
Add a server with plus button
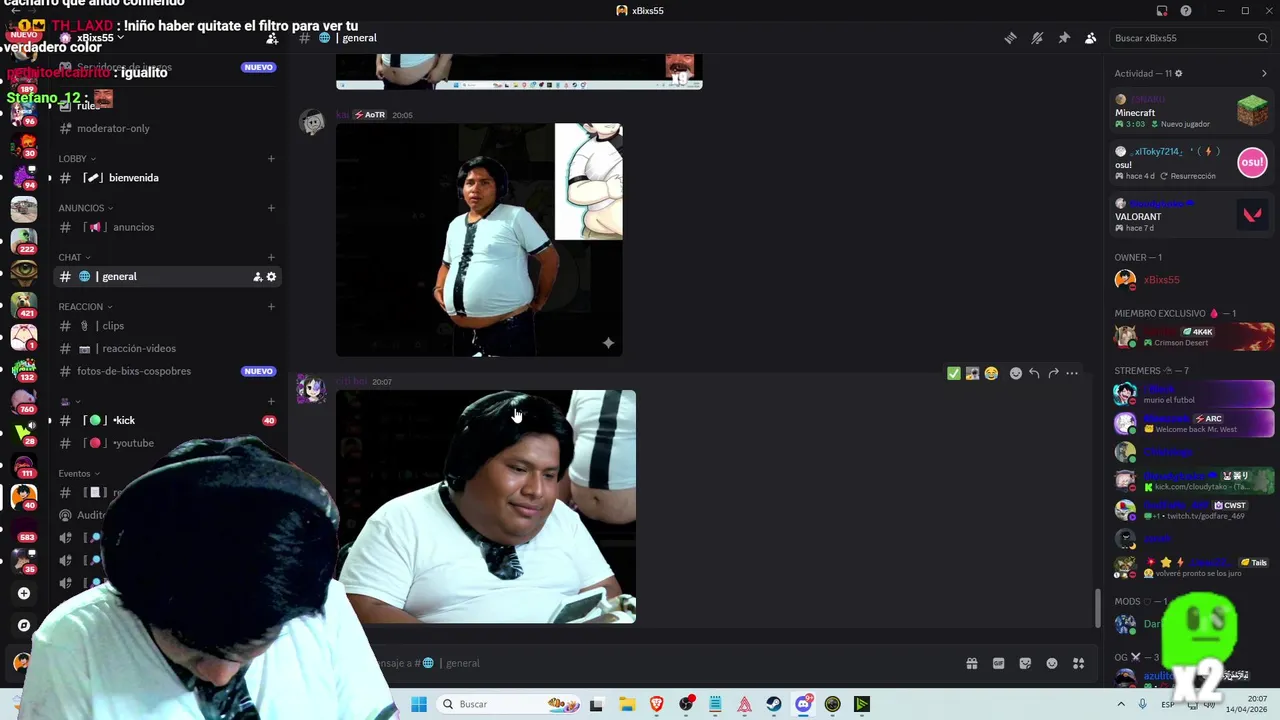[24, 594]
